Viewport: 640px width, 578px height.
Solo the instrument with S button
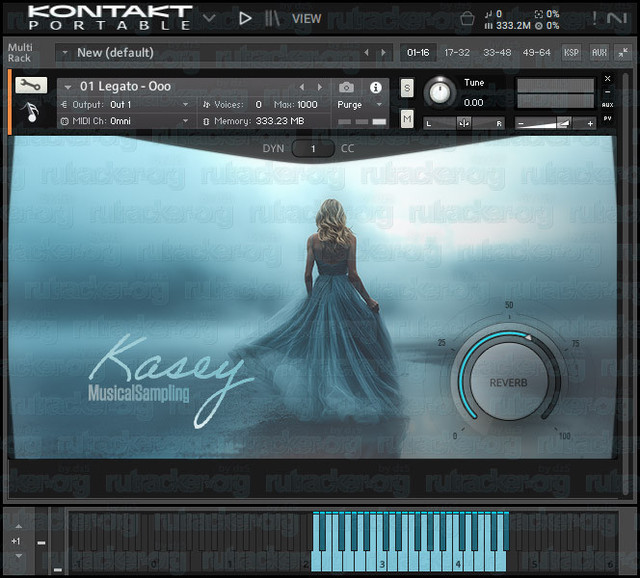coord(407,88)
